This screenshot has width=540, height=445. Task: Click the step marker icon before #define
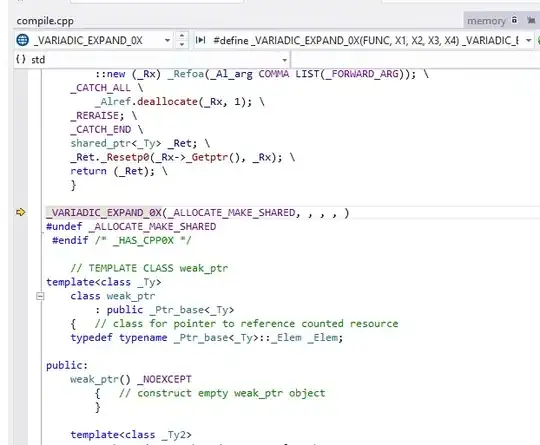pos(200,40)
